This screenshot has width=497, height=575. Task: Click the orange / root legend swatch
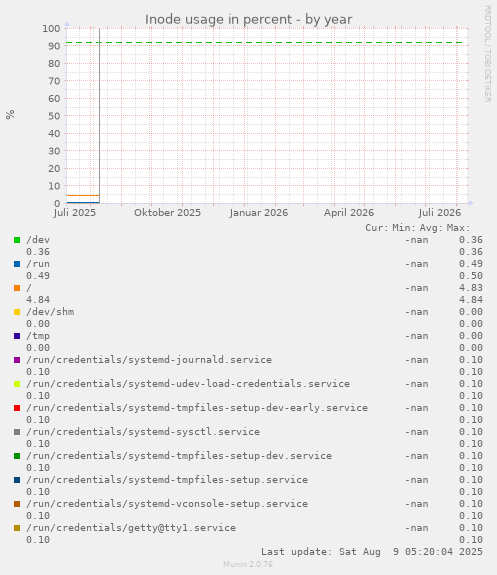(17, 288)
